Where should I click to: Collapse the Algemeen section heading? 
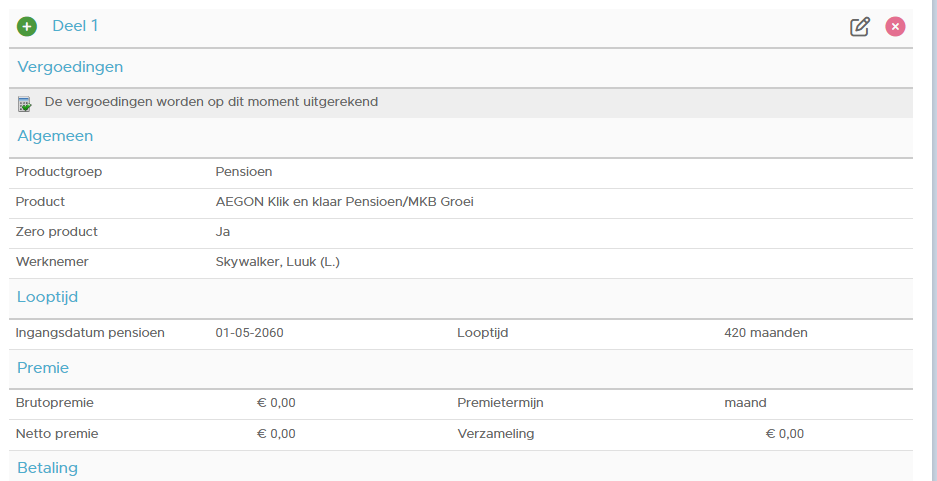tap(55, 136)
